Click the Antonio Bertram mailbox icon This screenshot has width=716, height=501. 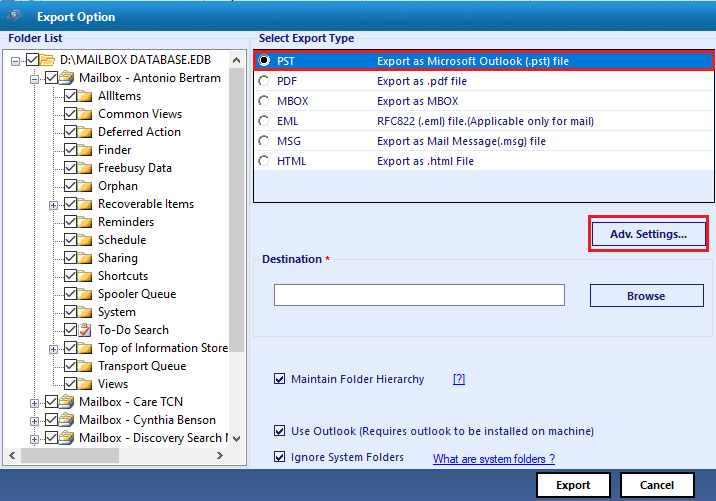coord(68,78)
